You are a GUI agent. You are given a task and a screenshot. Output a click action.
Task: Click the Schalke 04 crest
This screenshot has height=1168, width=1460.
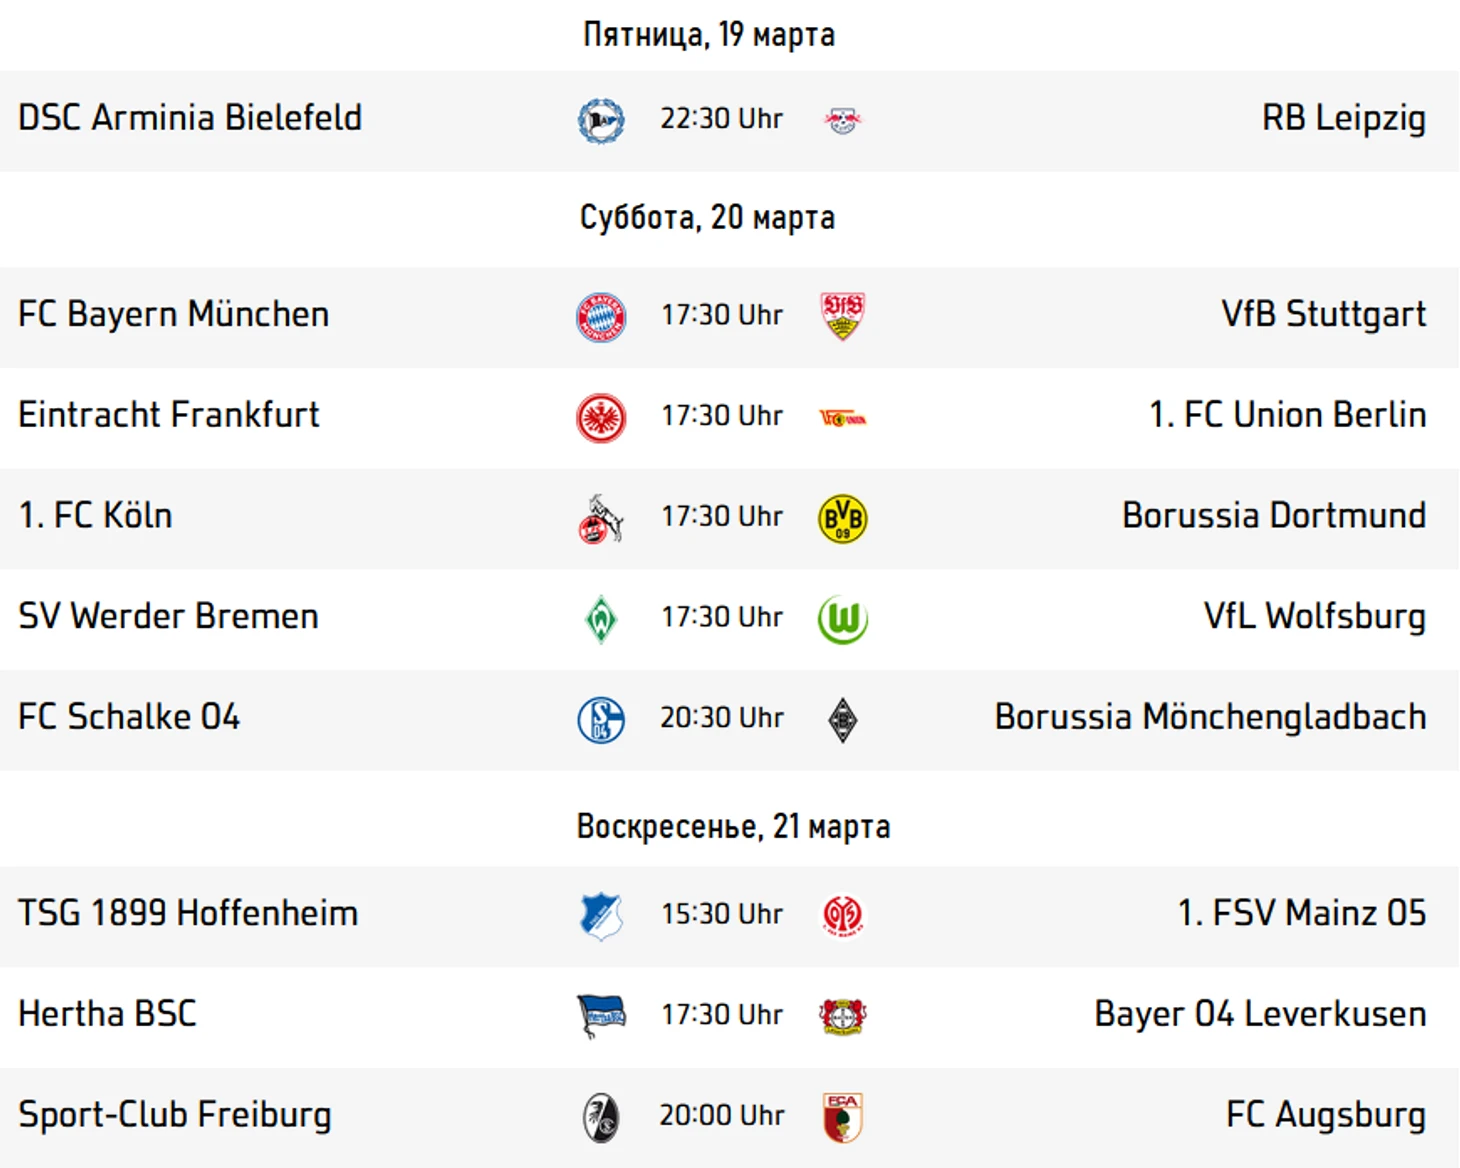601,720
